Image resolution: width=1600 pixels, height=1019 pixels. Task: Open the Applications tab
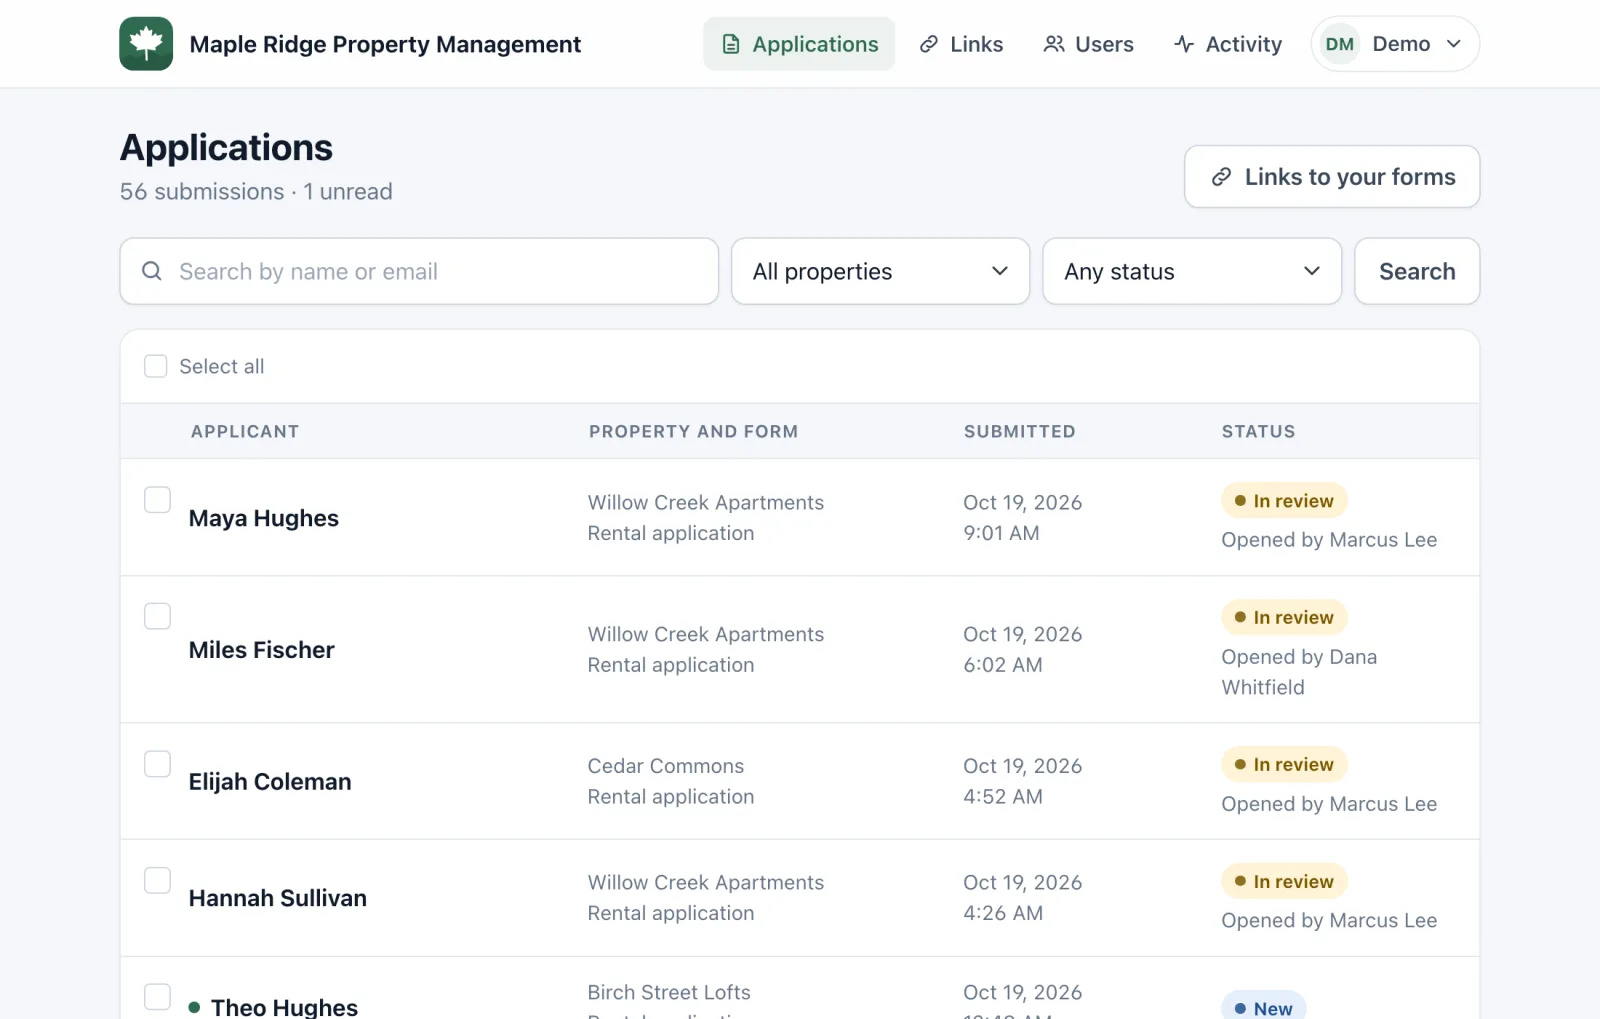click(x=799, y=44)
